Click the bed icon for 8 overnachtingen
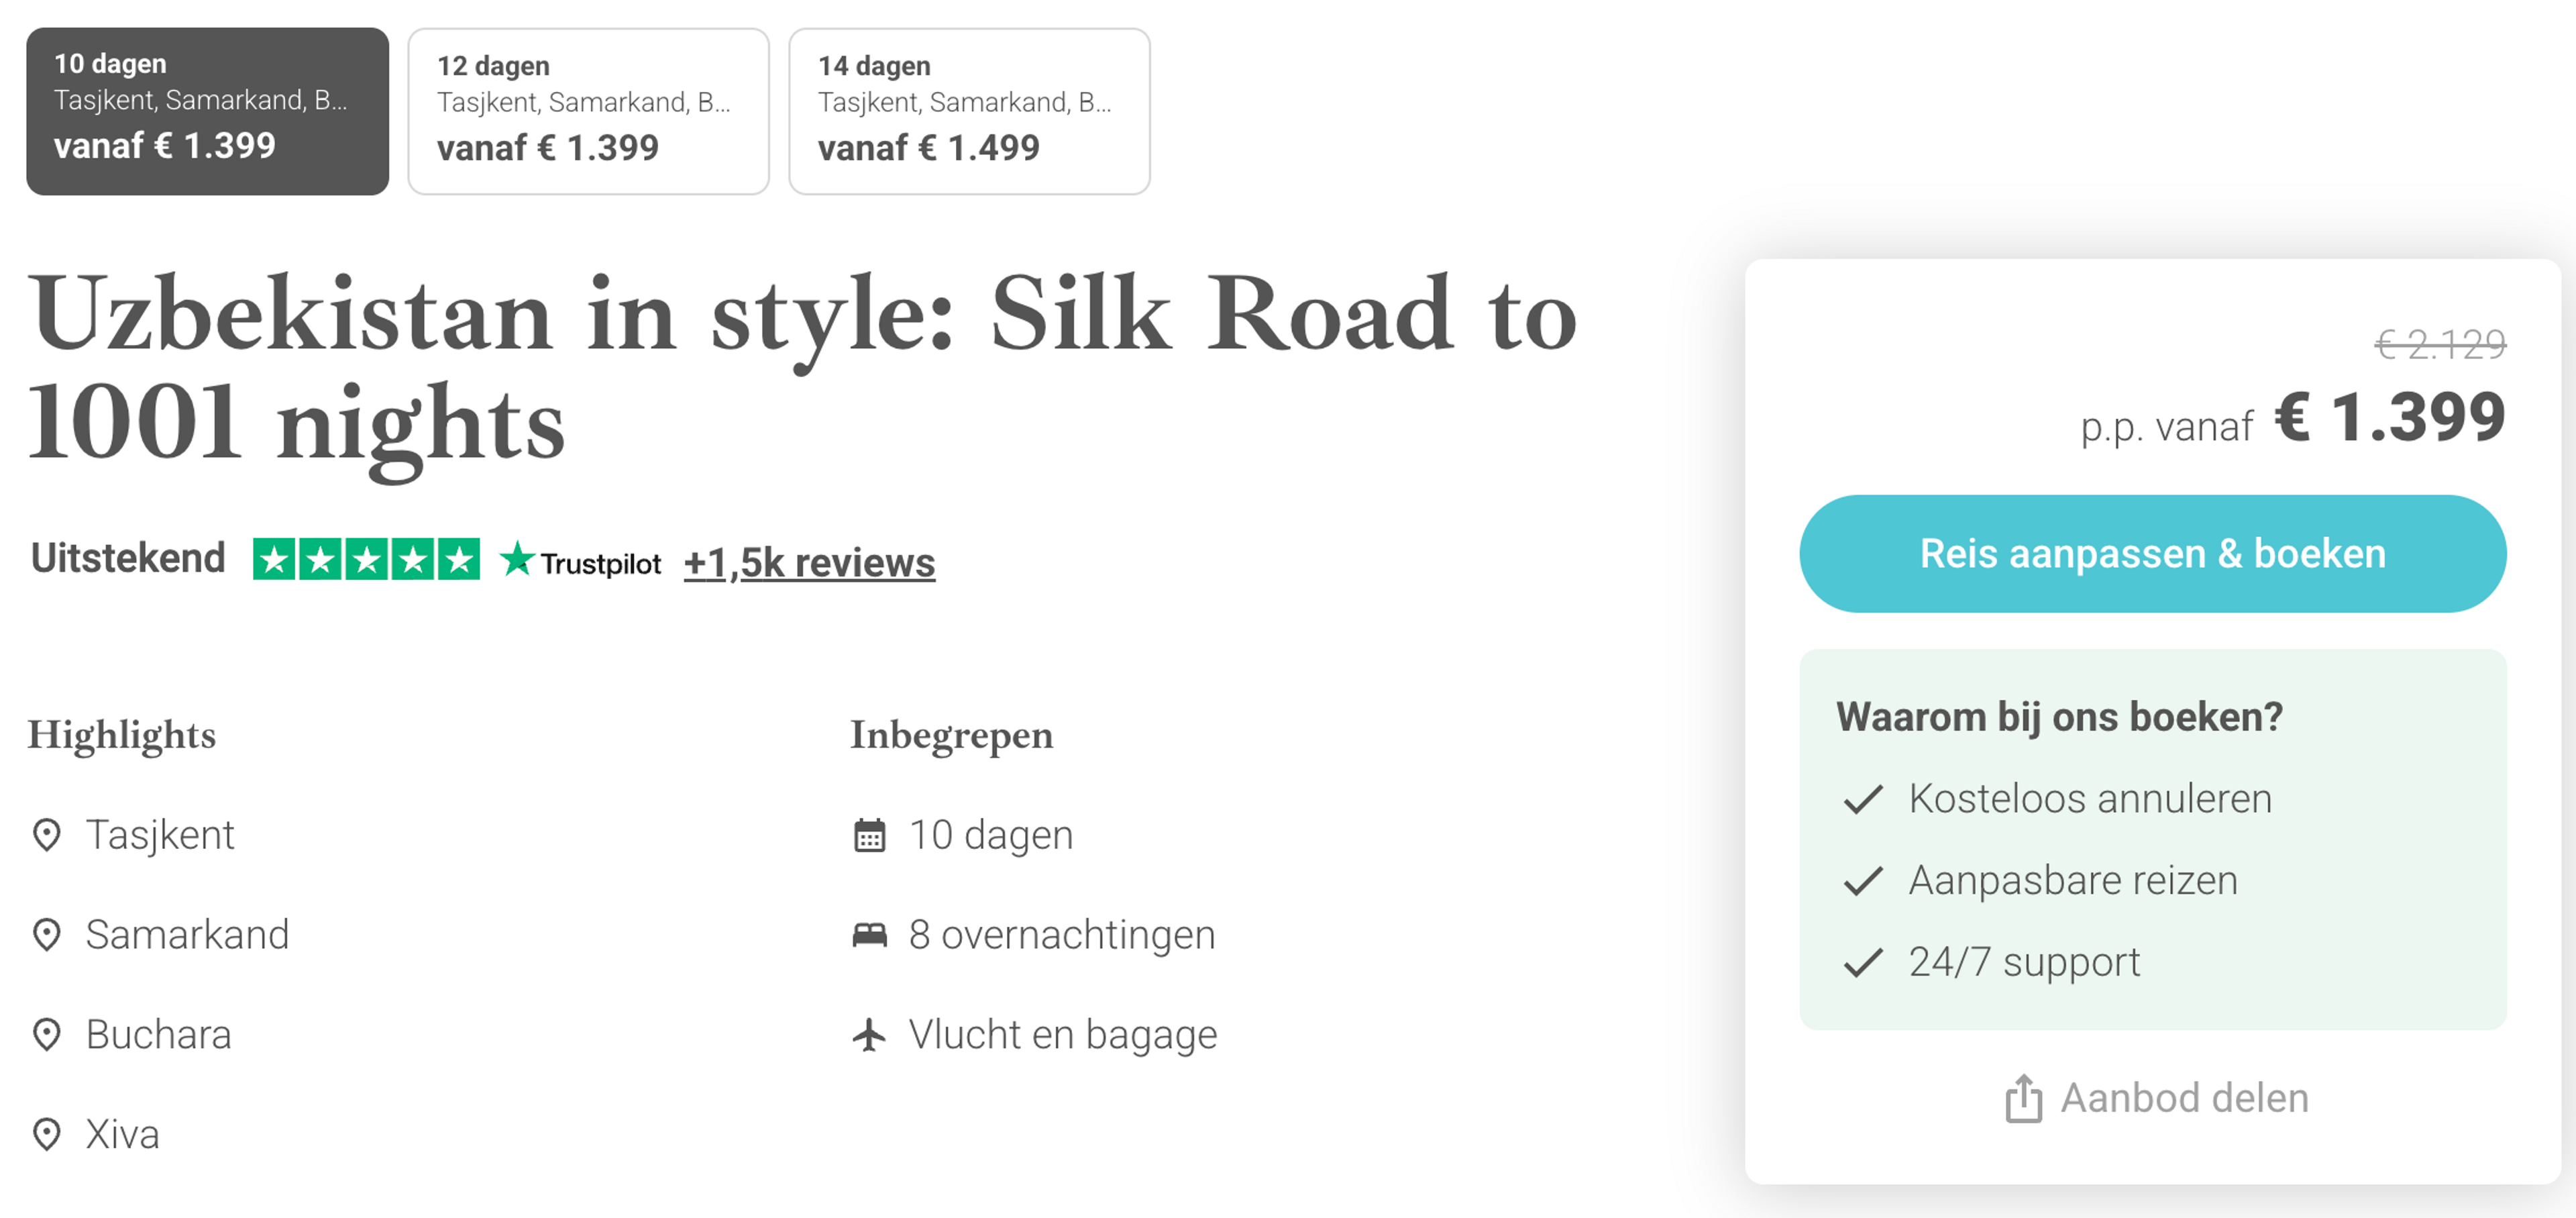2576x1218 pixels. [869, 935]
